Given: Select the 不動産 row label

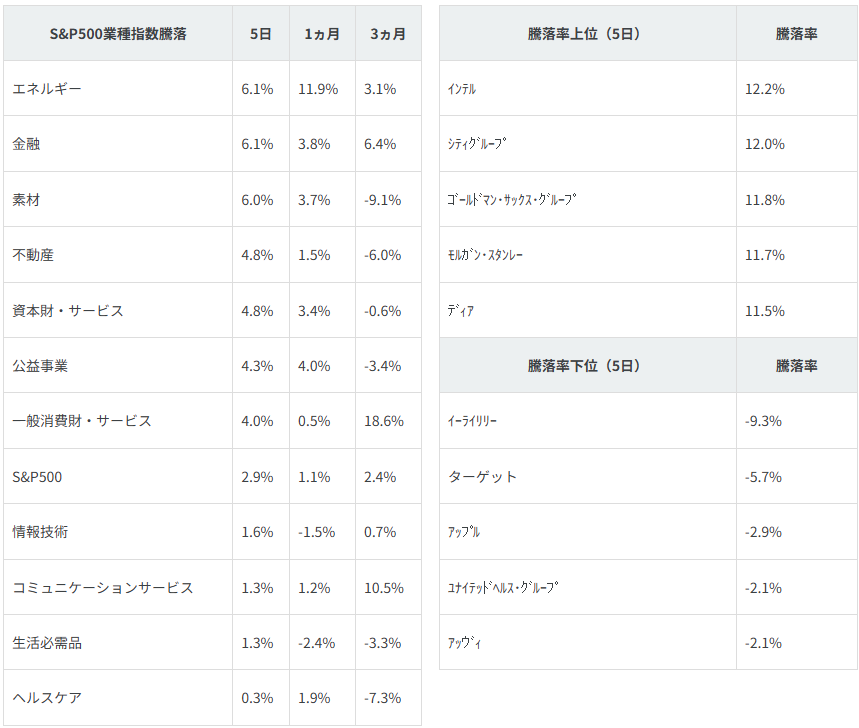Looking at the screenshot, I should tap(33, 255).
